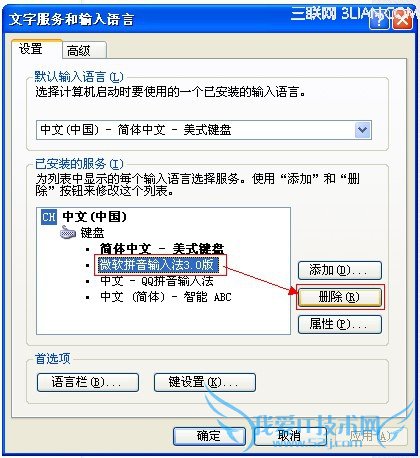
Task: Select 简体中文 - 美式键盘 list entry
Action: (x=162, y=249)
